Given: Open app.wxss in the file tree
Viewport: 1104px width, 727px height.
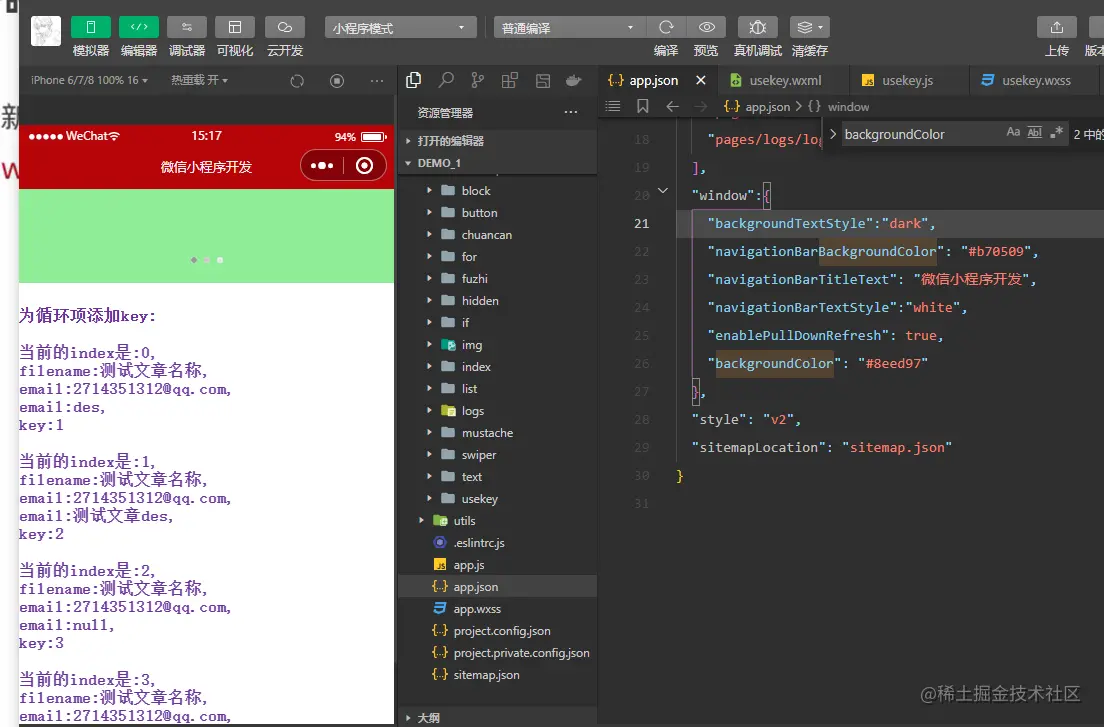Looking at the screenshot, I should (498, 609).
